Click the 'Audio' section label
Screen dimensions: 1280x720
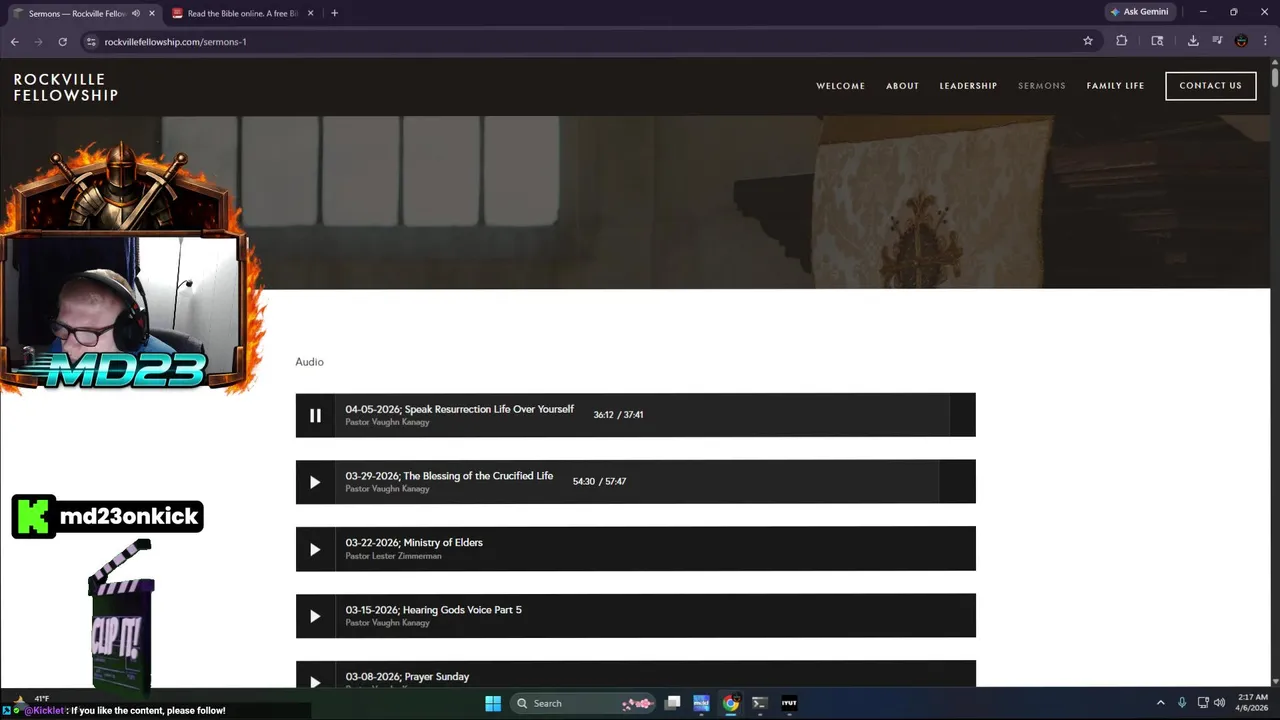(x=309, y=362)
